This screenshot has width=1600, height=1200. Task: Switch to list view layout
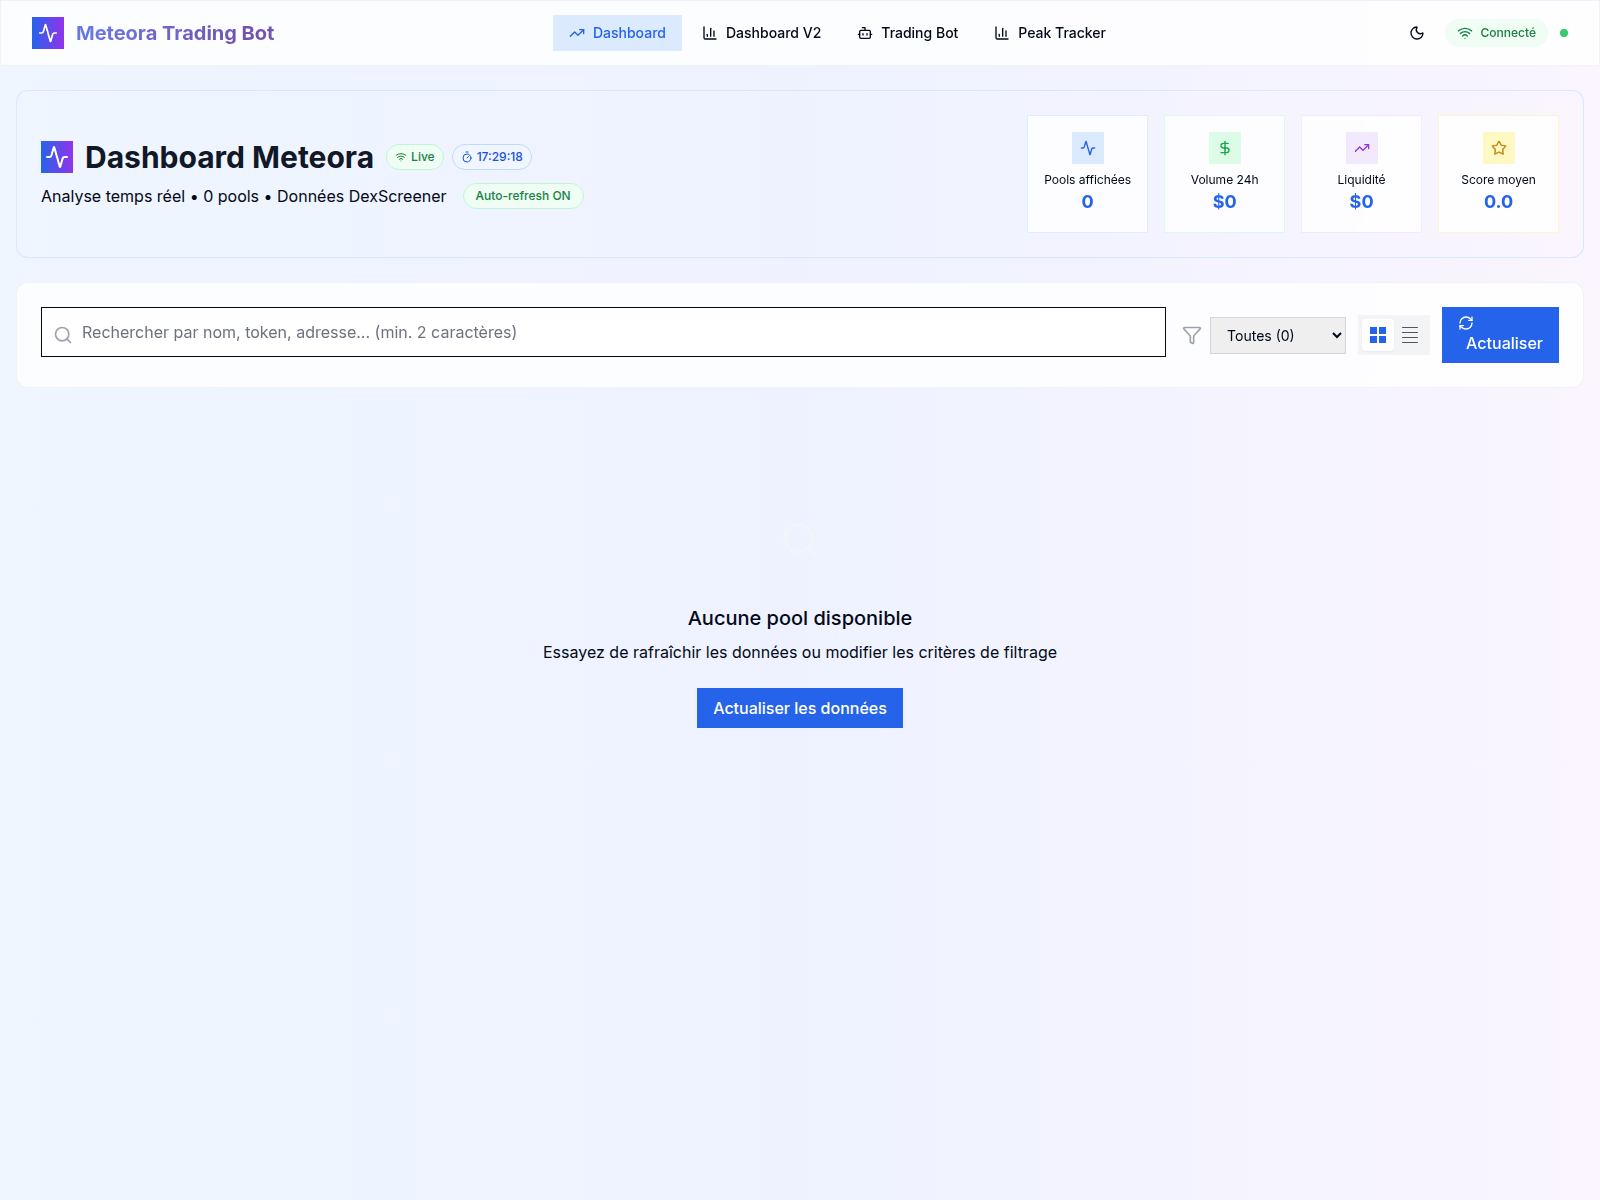pos(1410,335)
